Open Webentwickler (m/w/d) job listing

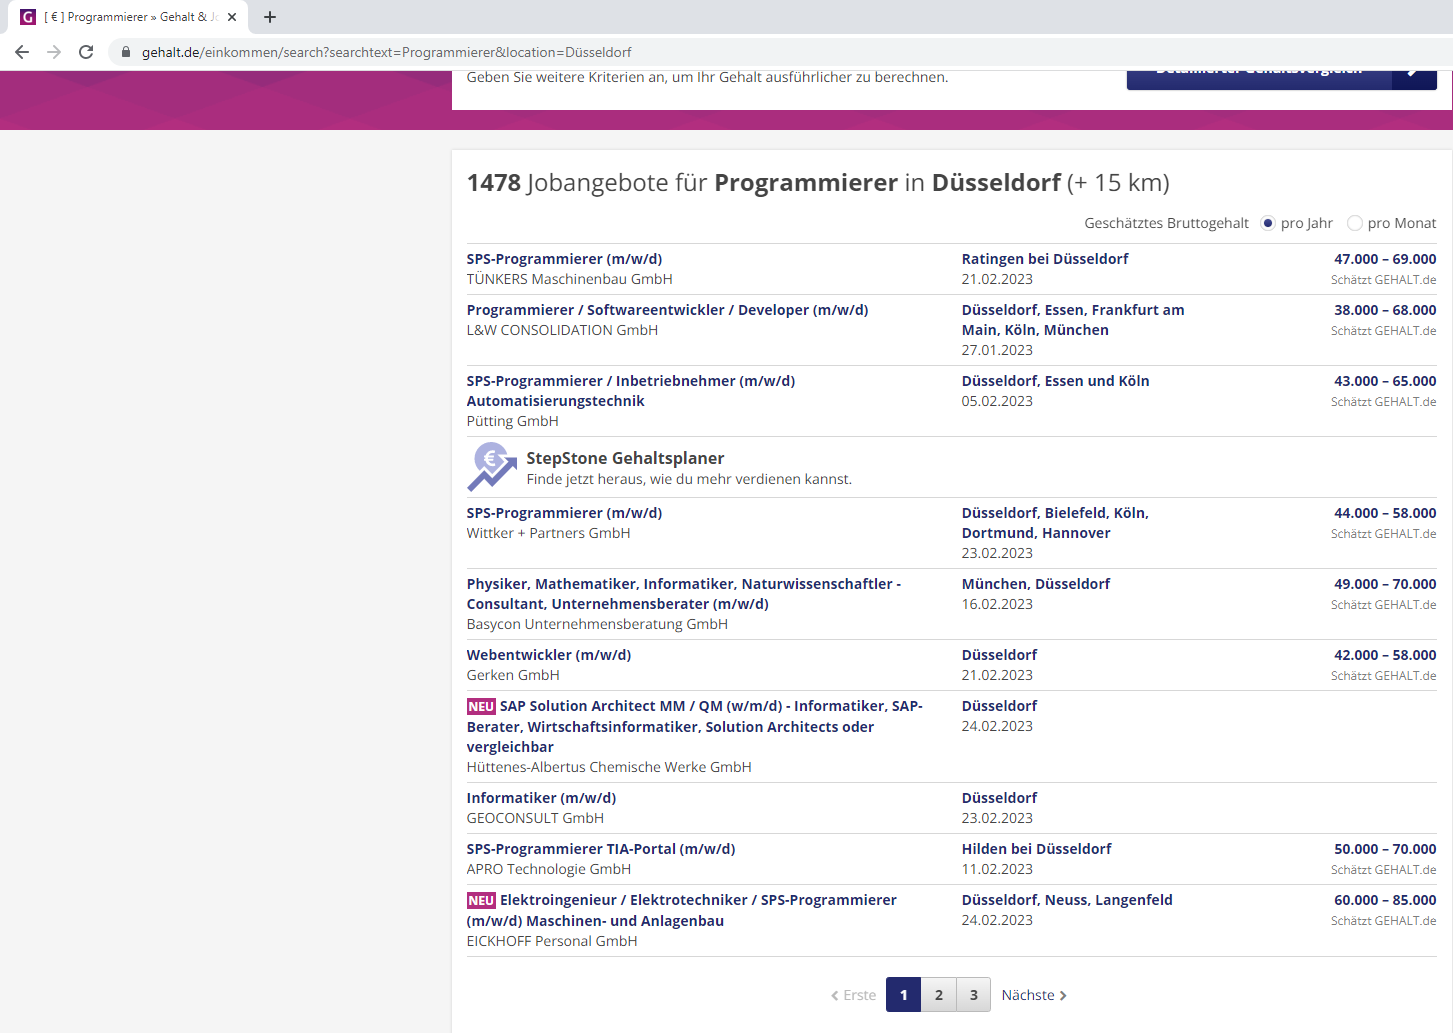(x=549, y=655)
